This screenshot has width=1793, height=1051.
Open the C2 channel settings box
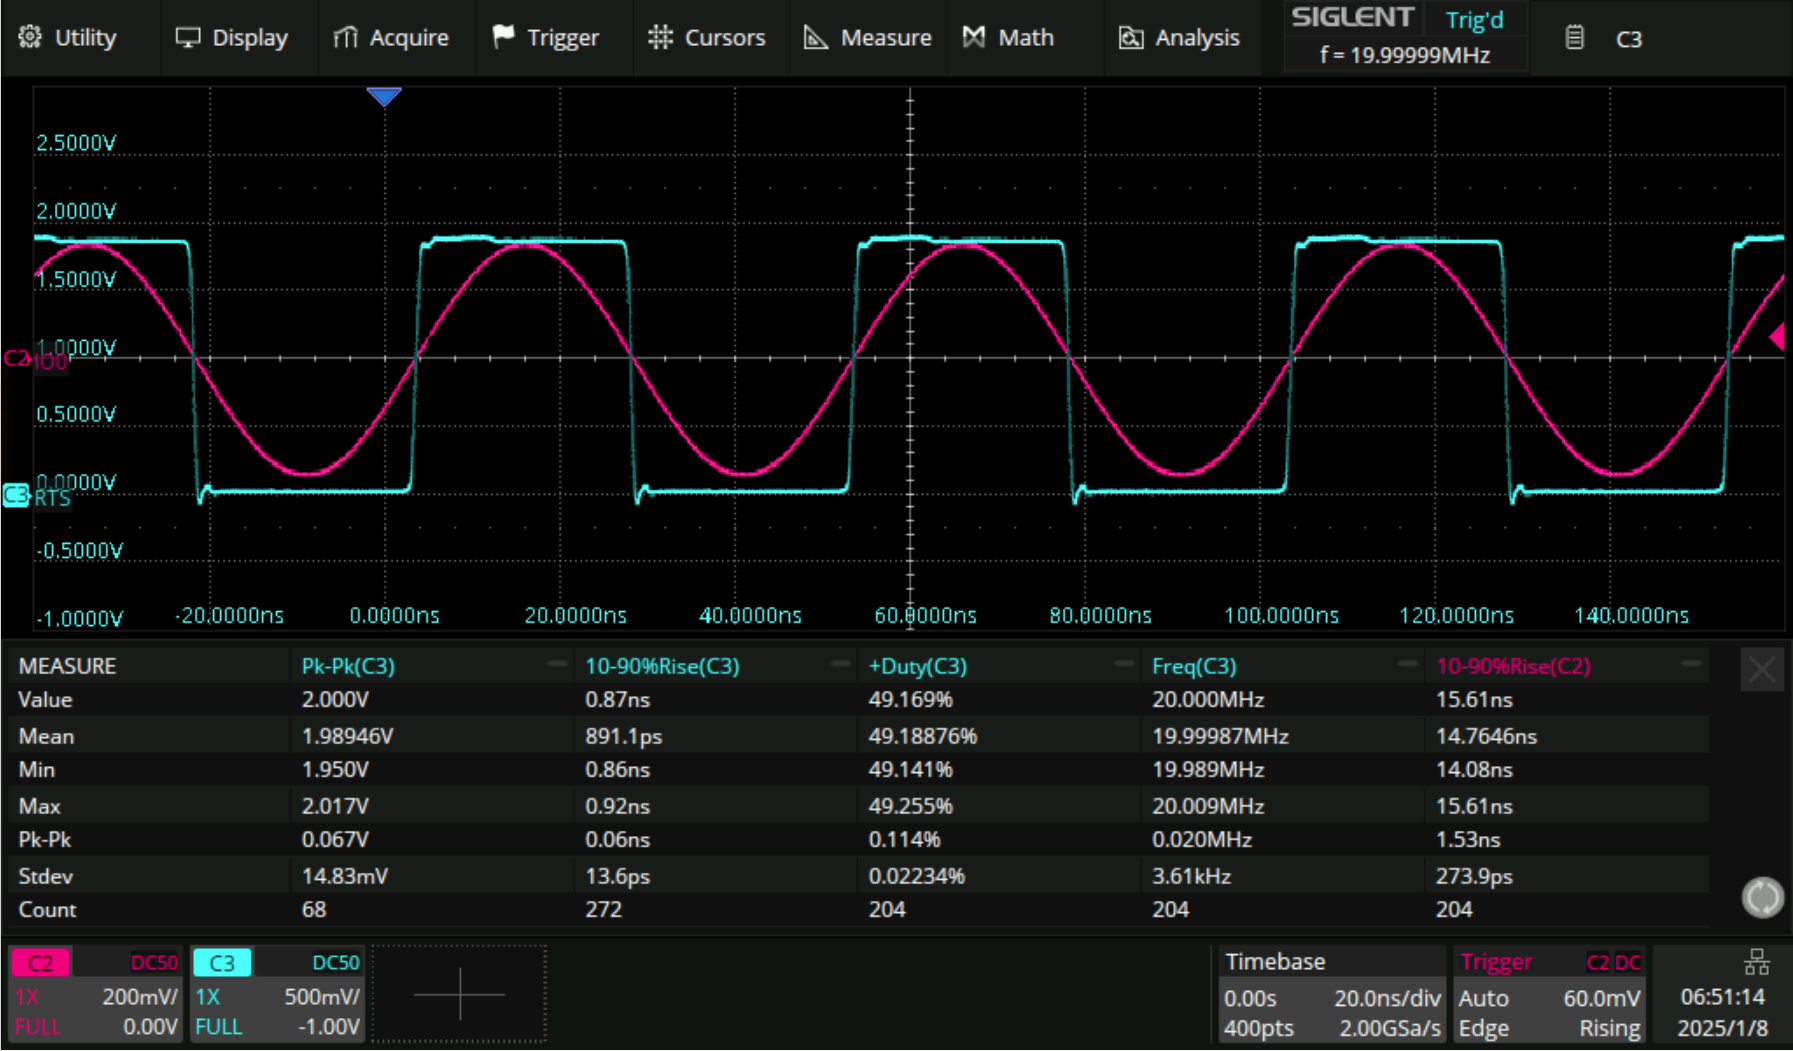96,995
